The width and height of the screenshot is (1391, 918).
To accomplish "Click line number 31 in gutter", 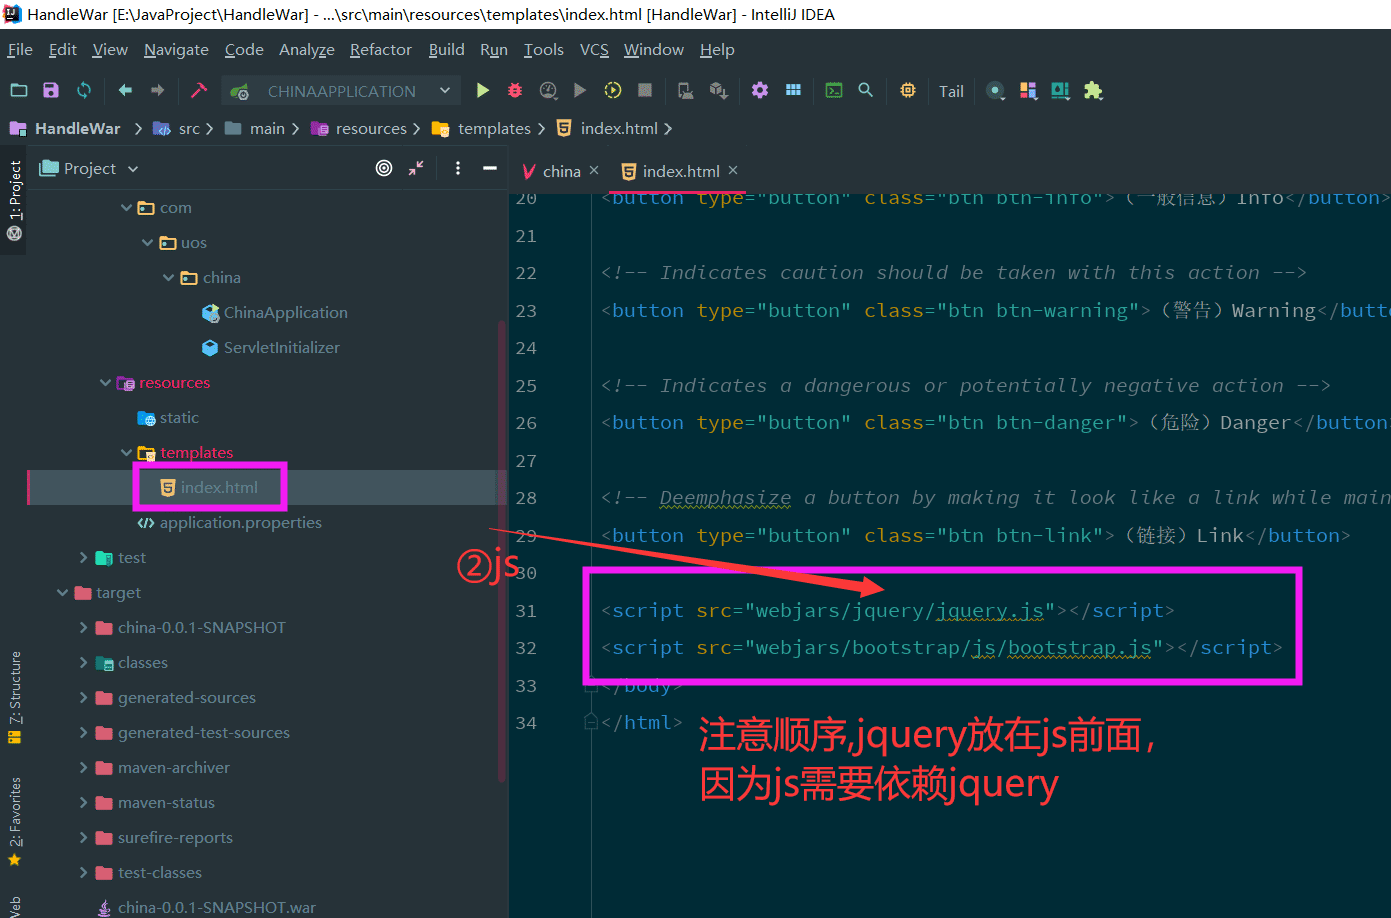I will click(x=526, y=611).
